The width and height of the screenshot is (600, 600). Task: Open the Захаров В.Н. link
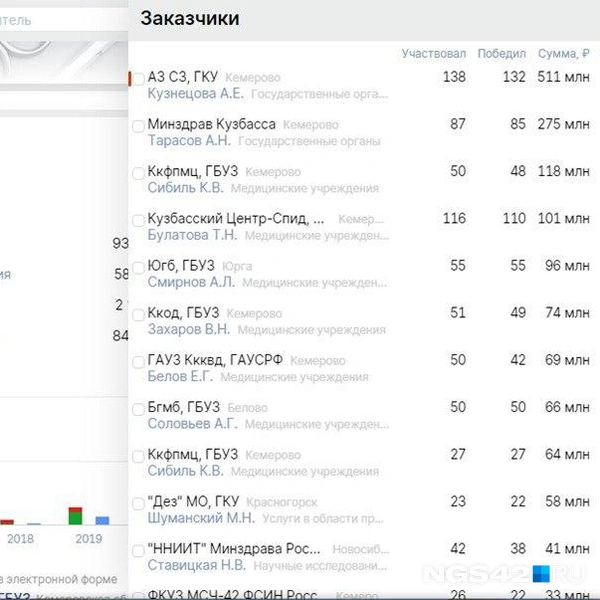(x=189, y=329)
